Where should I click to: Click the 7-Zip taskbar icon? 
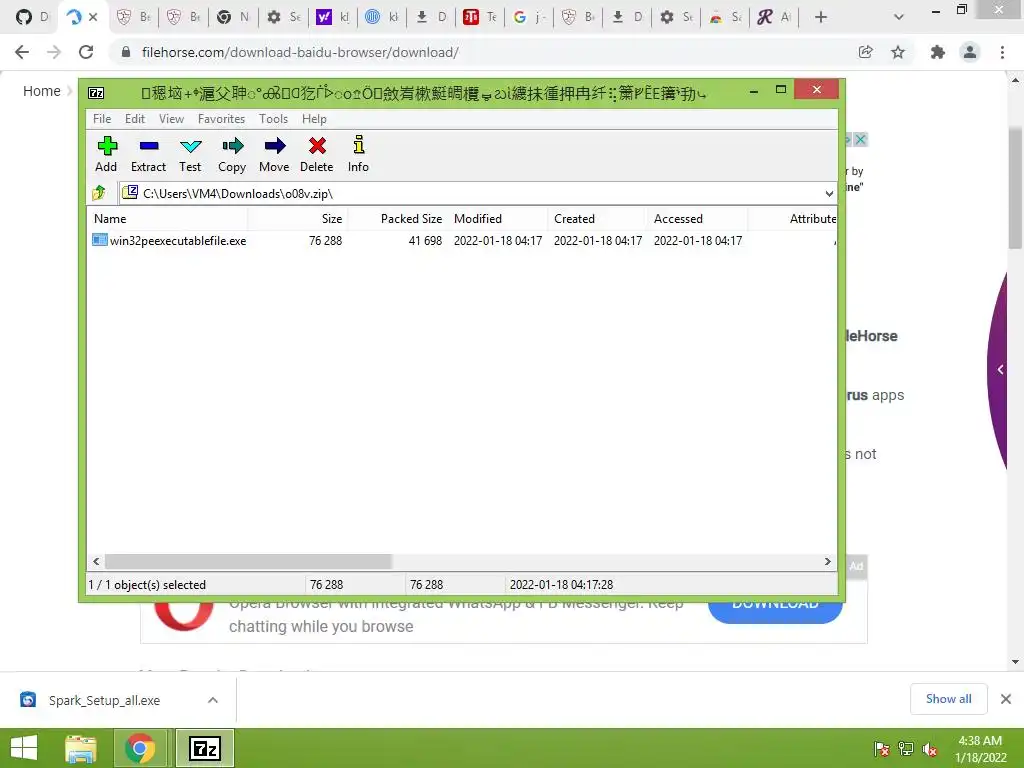(205, 748)
